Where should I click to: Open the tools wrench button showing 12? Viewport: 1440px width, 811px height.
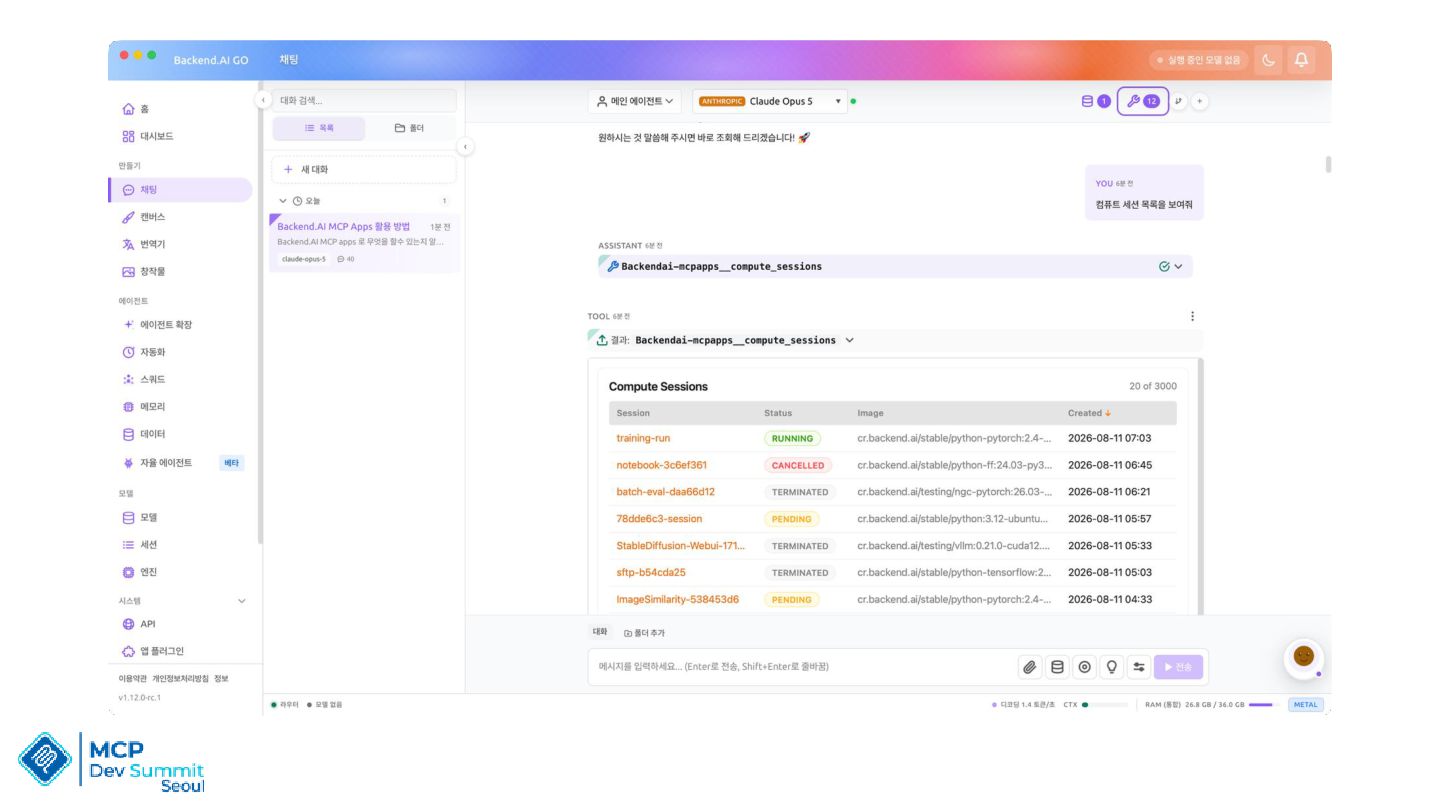1142,101
